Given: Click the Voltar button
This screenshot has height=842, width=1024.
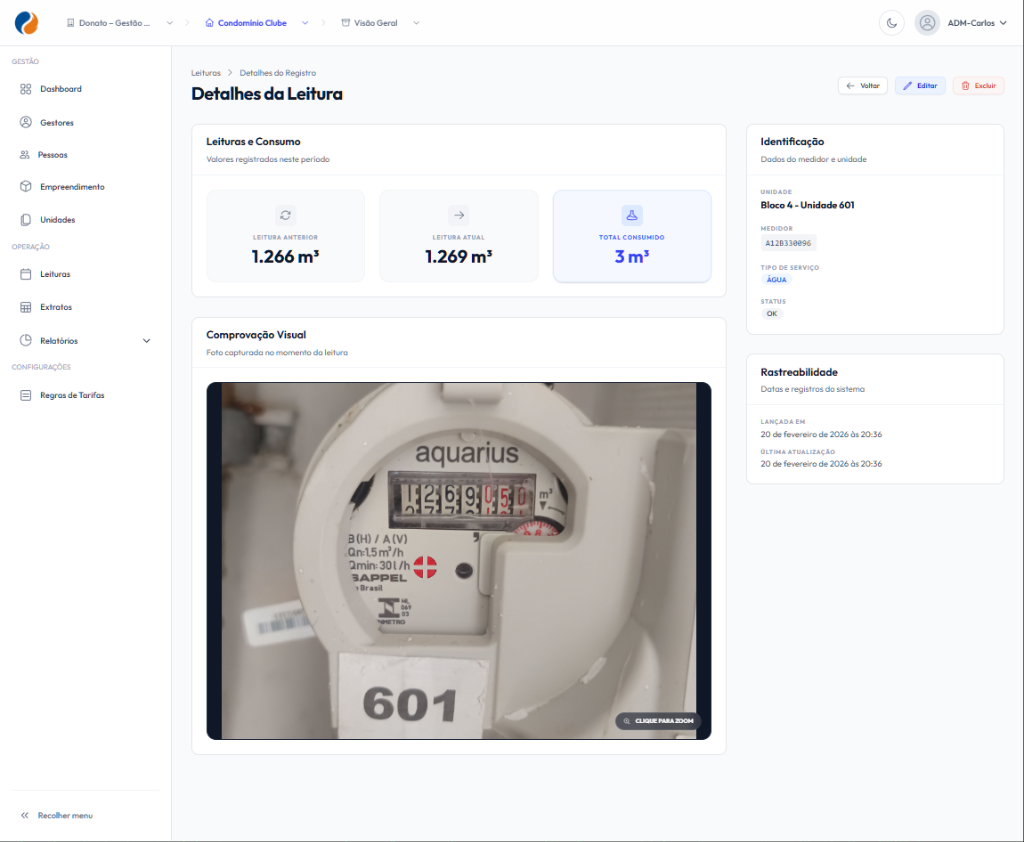Looking at the screenshot, I should pos(863,86).
